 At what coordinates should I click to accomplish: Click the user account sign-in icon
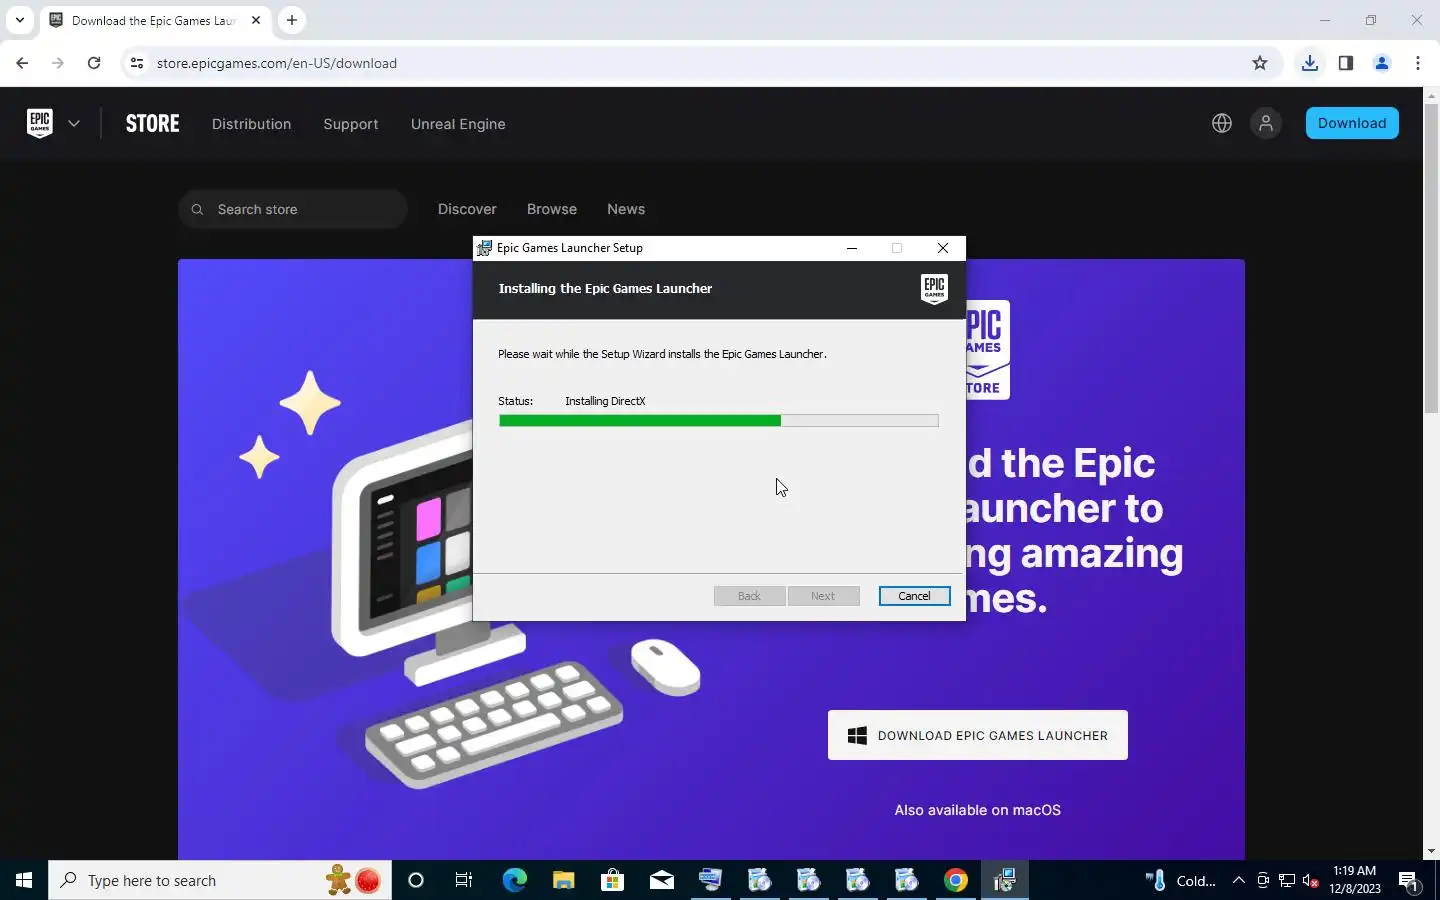(x=1266, y=123)
